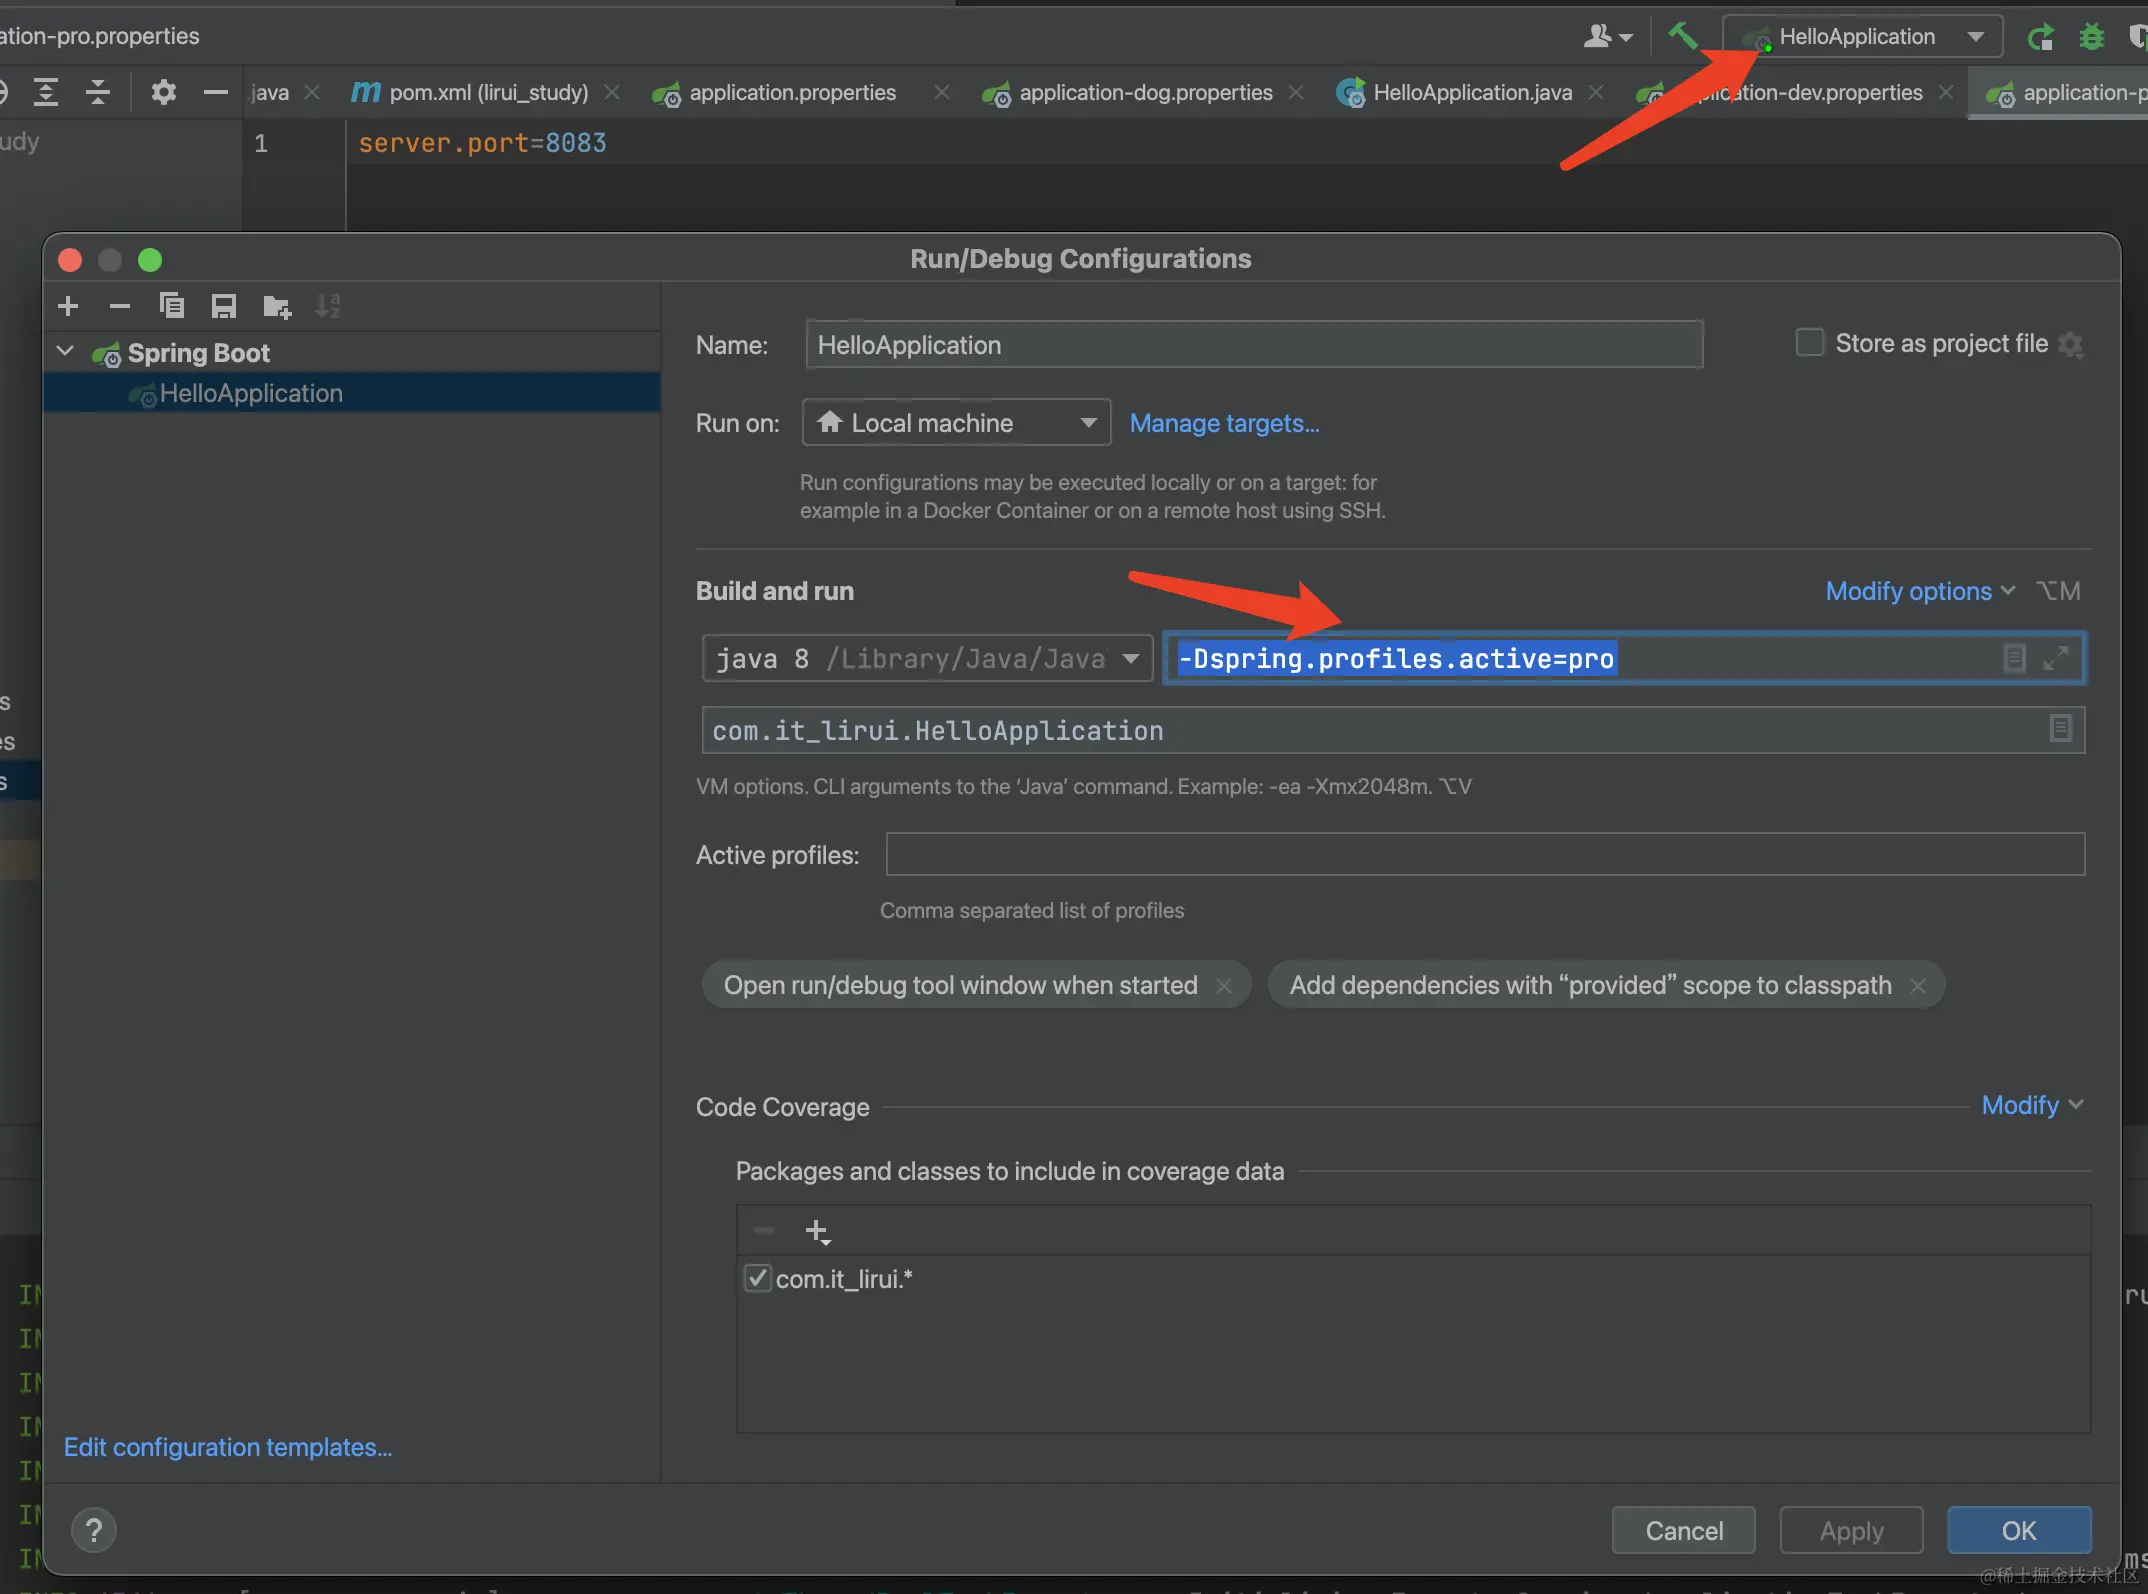The height and width of the screenshot is (1594, 2148).
Task: Click the green Build hammer icon
Action: 1683,37
